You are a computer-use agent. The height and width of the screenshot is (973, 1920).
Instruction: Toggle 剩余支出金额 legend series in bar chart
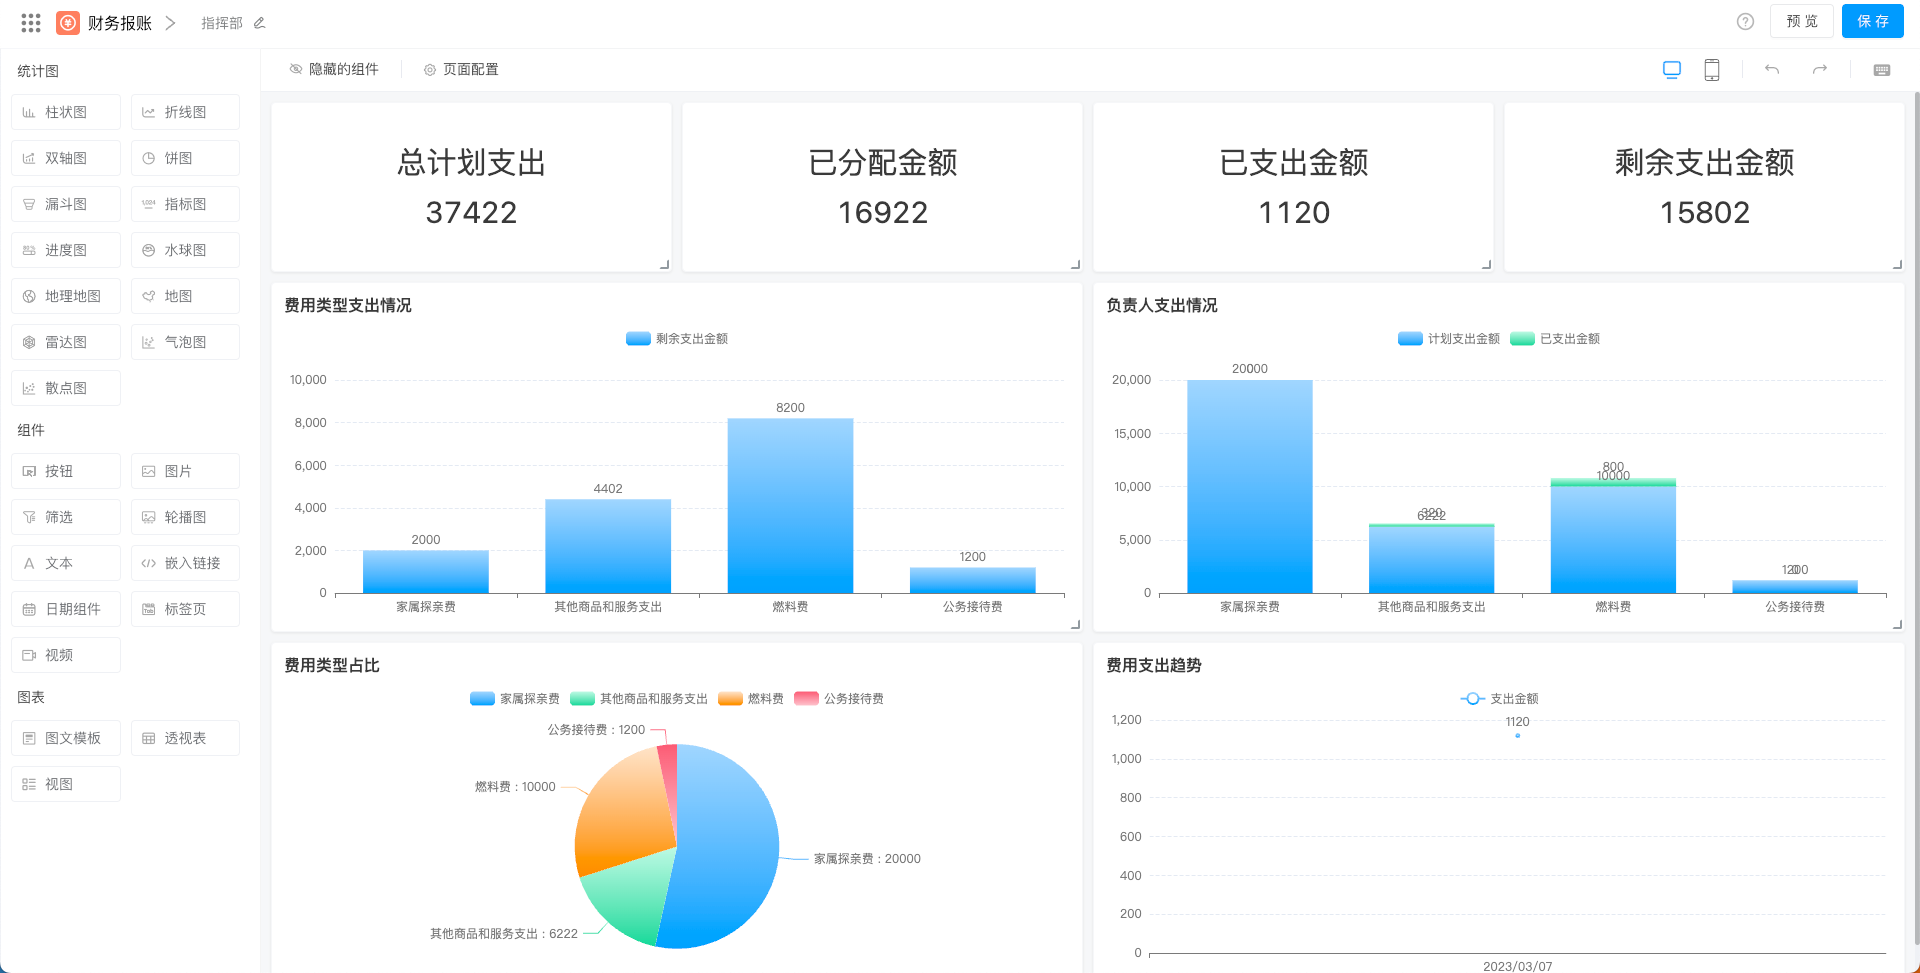(677, 339)
